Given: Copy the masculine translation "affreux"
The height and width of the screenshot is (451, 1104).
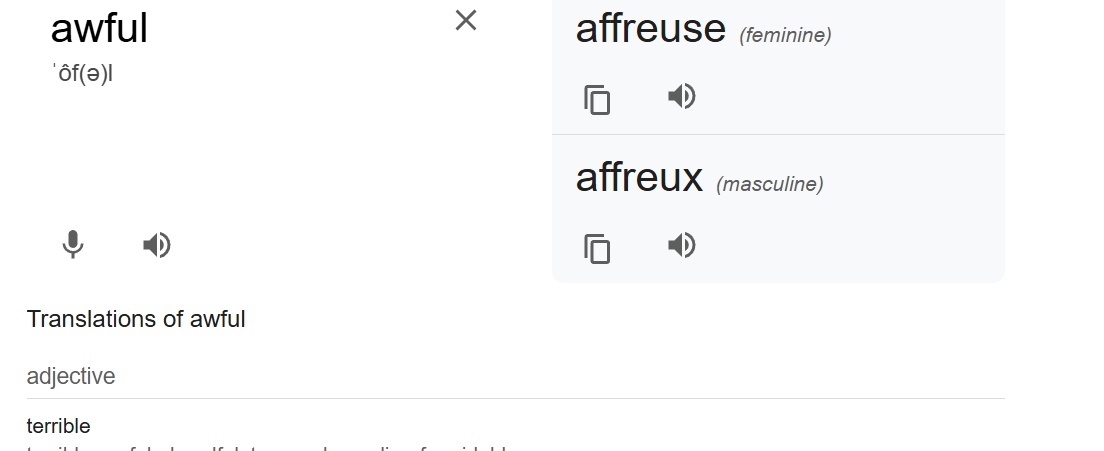Looking at the screenshot, I should [x=597, y=247].
